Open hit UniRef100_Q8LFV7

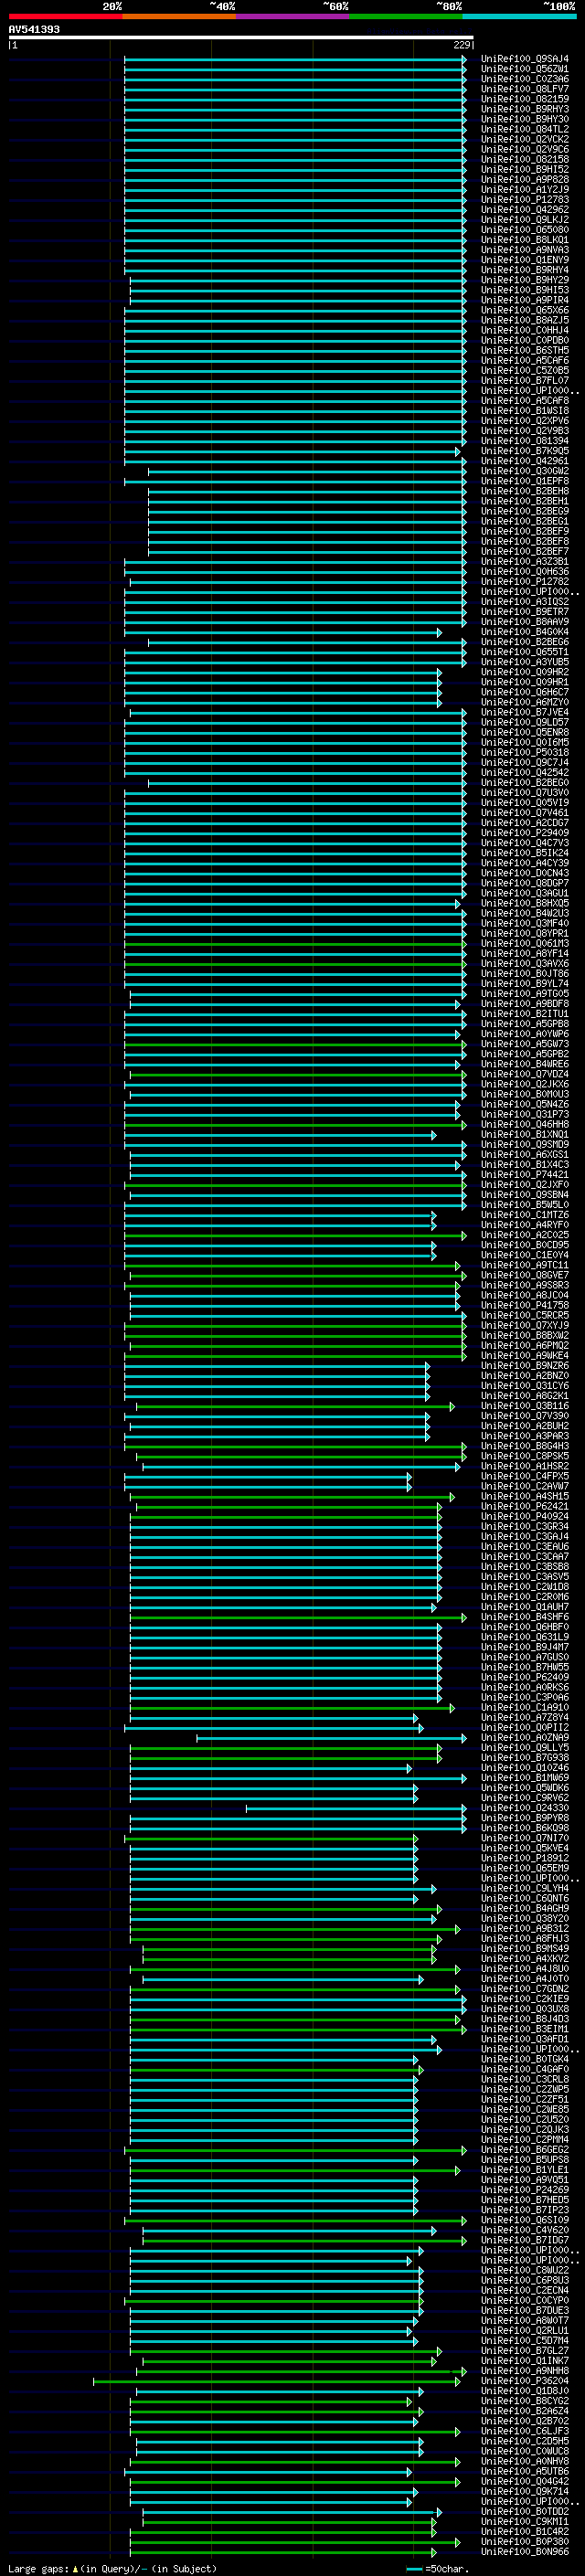[524, 89]
